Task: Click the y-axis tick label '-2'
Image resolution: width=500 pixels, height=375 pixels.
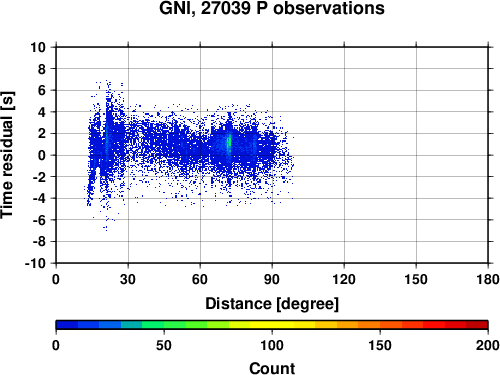Action: tap(39, 177)
